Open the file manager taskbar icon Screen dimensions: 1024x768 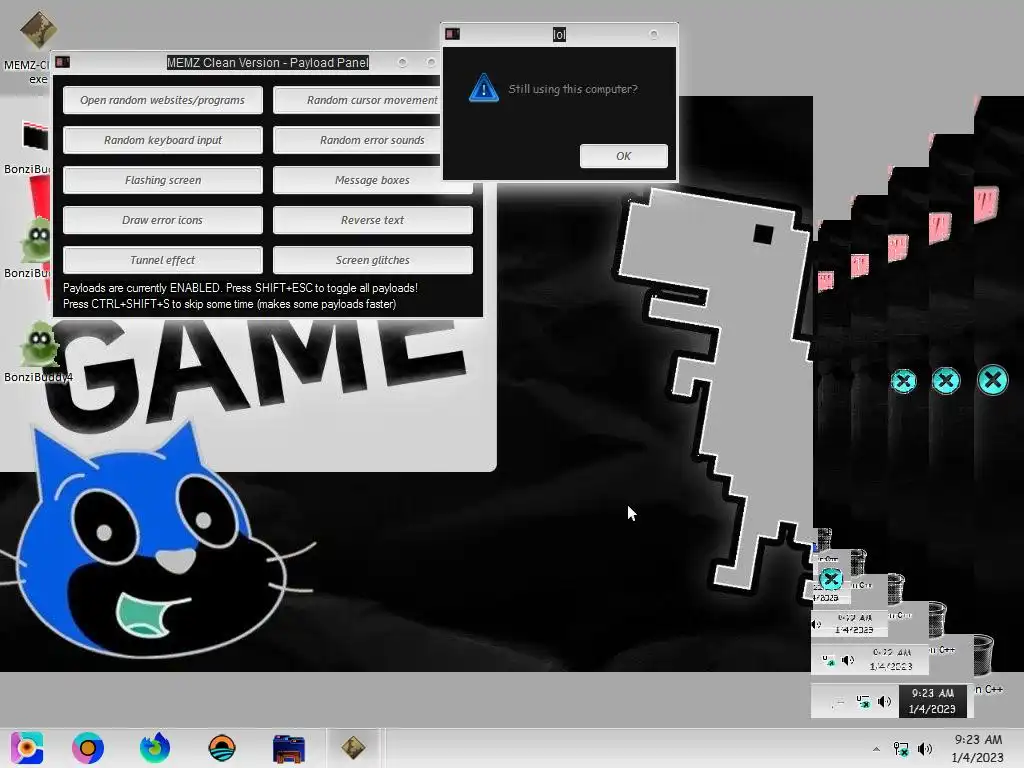pos(289,748)
